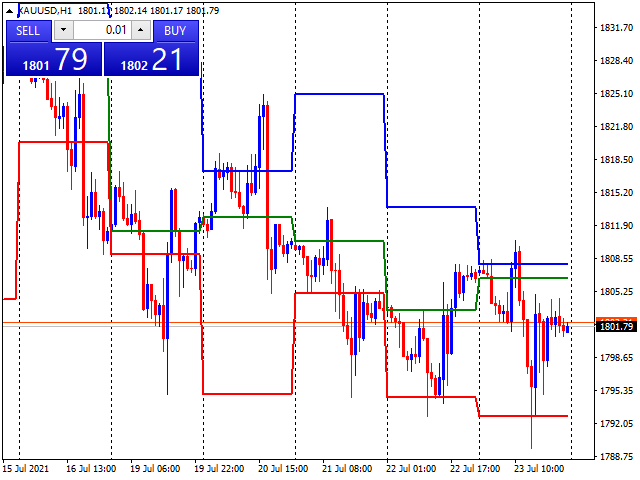Click the 1821.80 price axis label
640x480 pixels.
[616, 127]
